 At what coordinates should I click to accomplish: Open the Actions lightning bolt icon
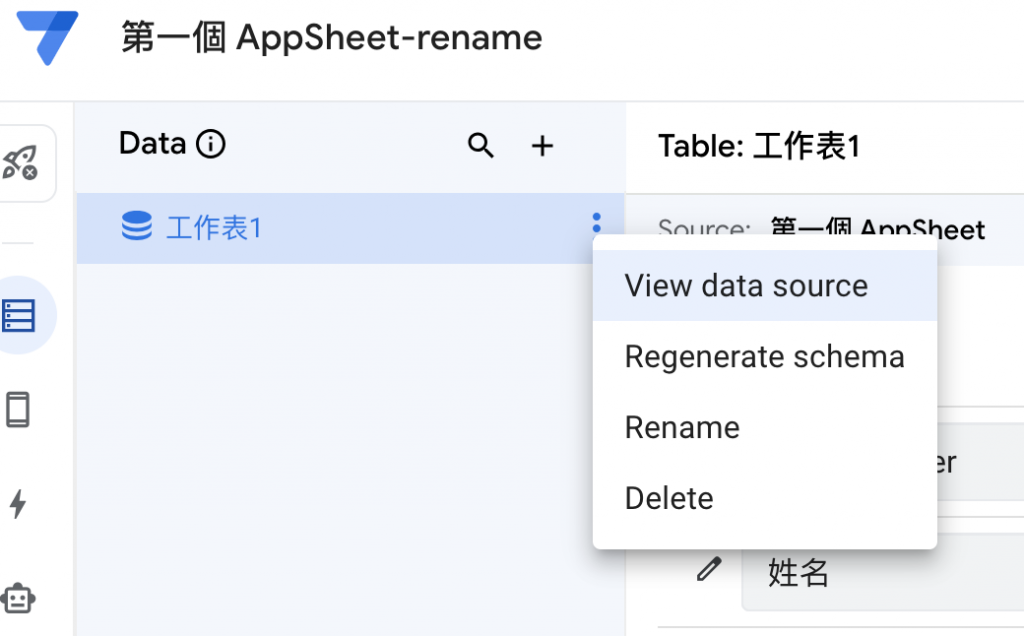[x=18, y=504]
